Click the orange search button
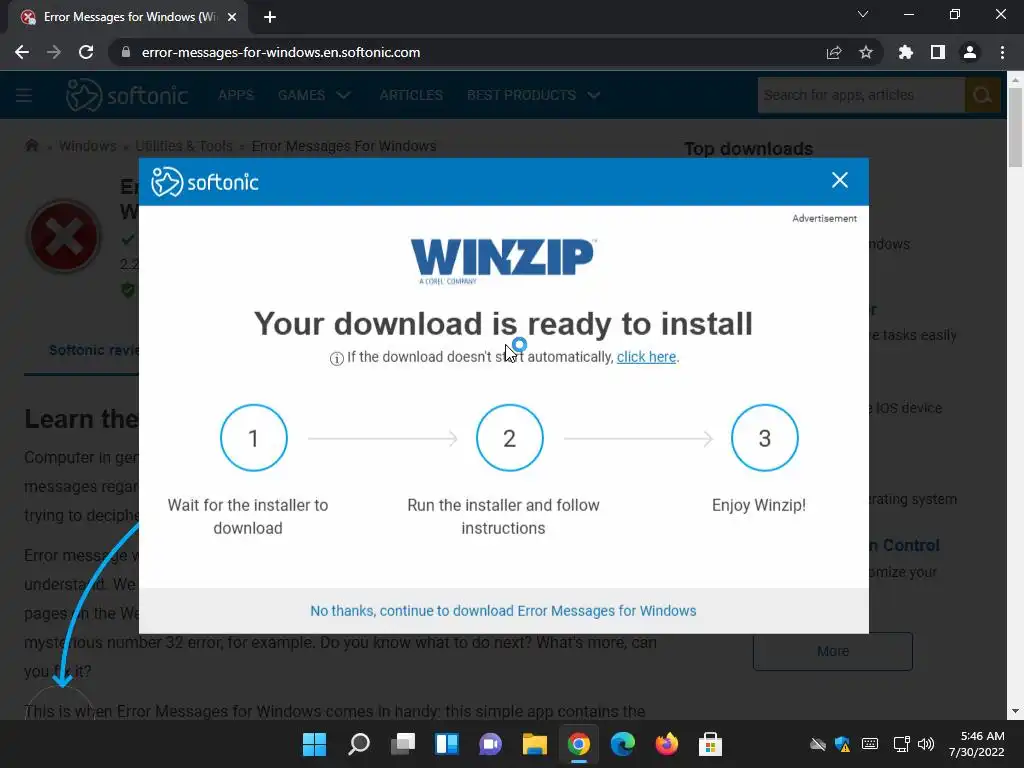The width and height of the screenshot is (1024, 768). (982, 95)
